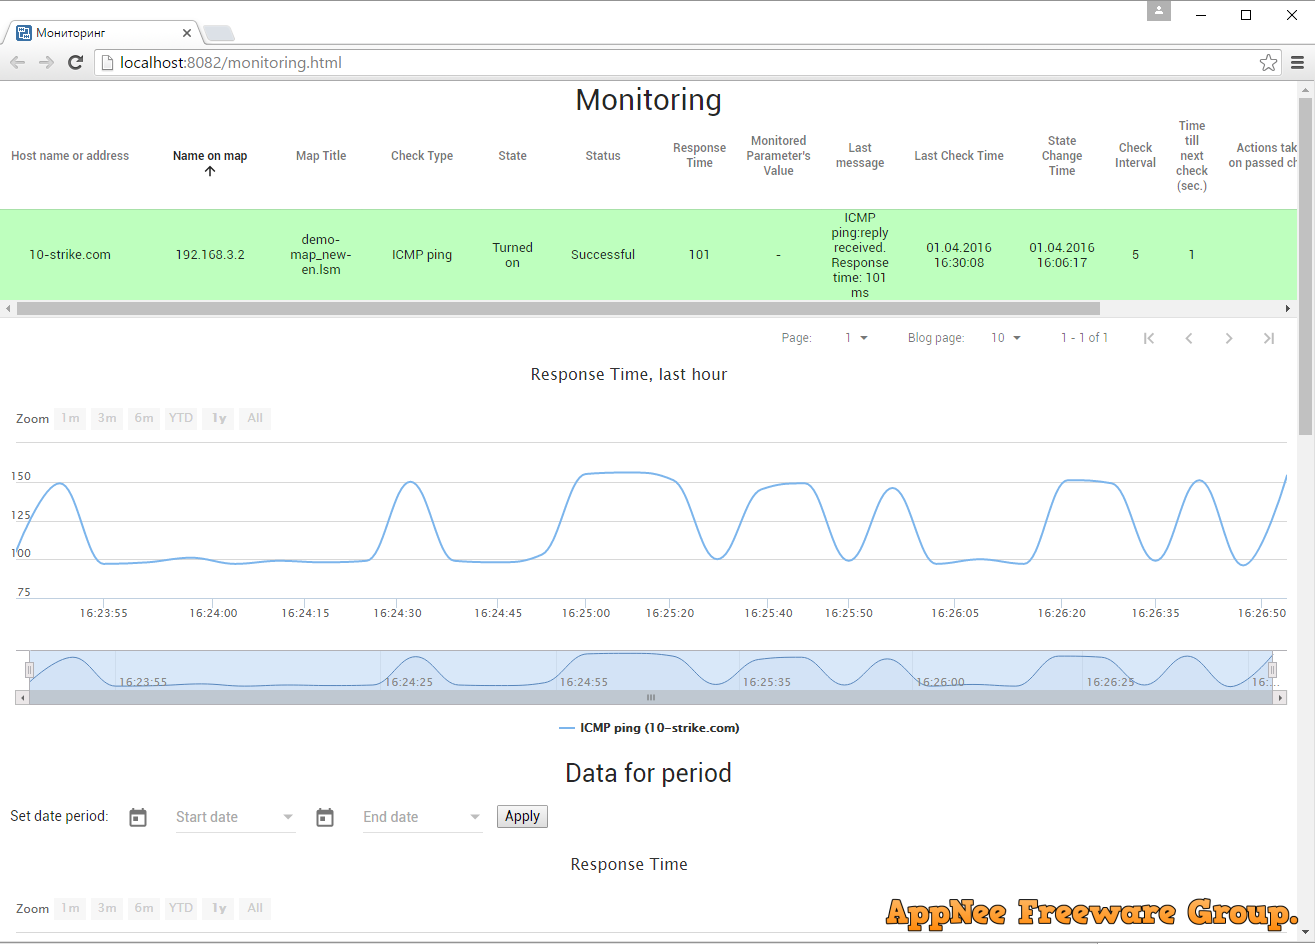1315x944 pixels.
Task: Click the YTD zoom button in last hour chart
Action: tap(181, 418)
